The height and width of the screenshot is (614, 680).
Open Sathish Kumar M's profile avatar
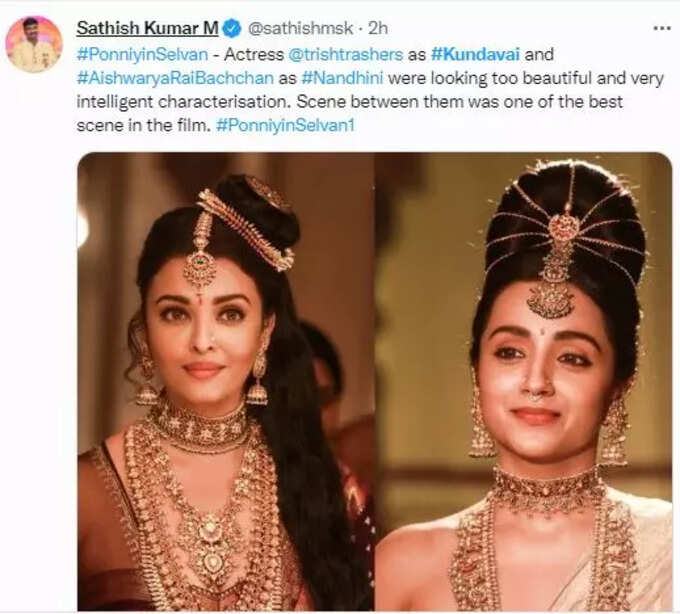[34, 44]
